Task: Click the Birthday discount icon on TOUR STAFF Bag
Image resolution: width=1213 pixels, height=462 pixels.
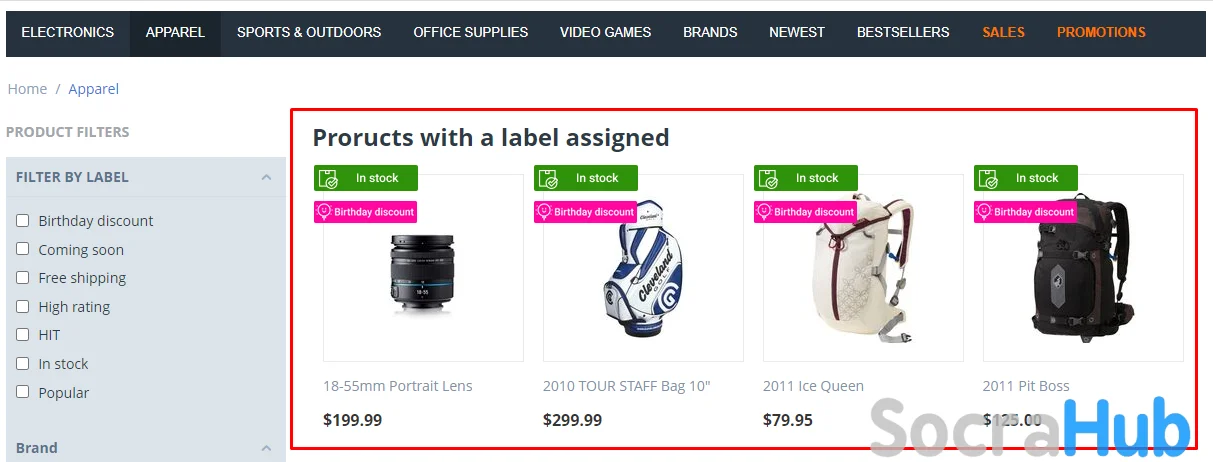Action: click(544, 212)
